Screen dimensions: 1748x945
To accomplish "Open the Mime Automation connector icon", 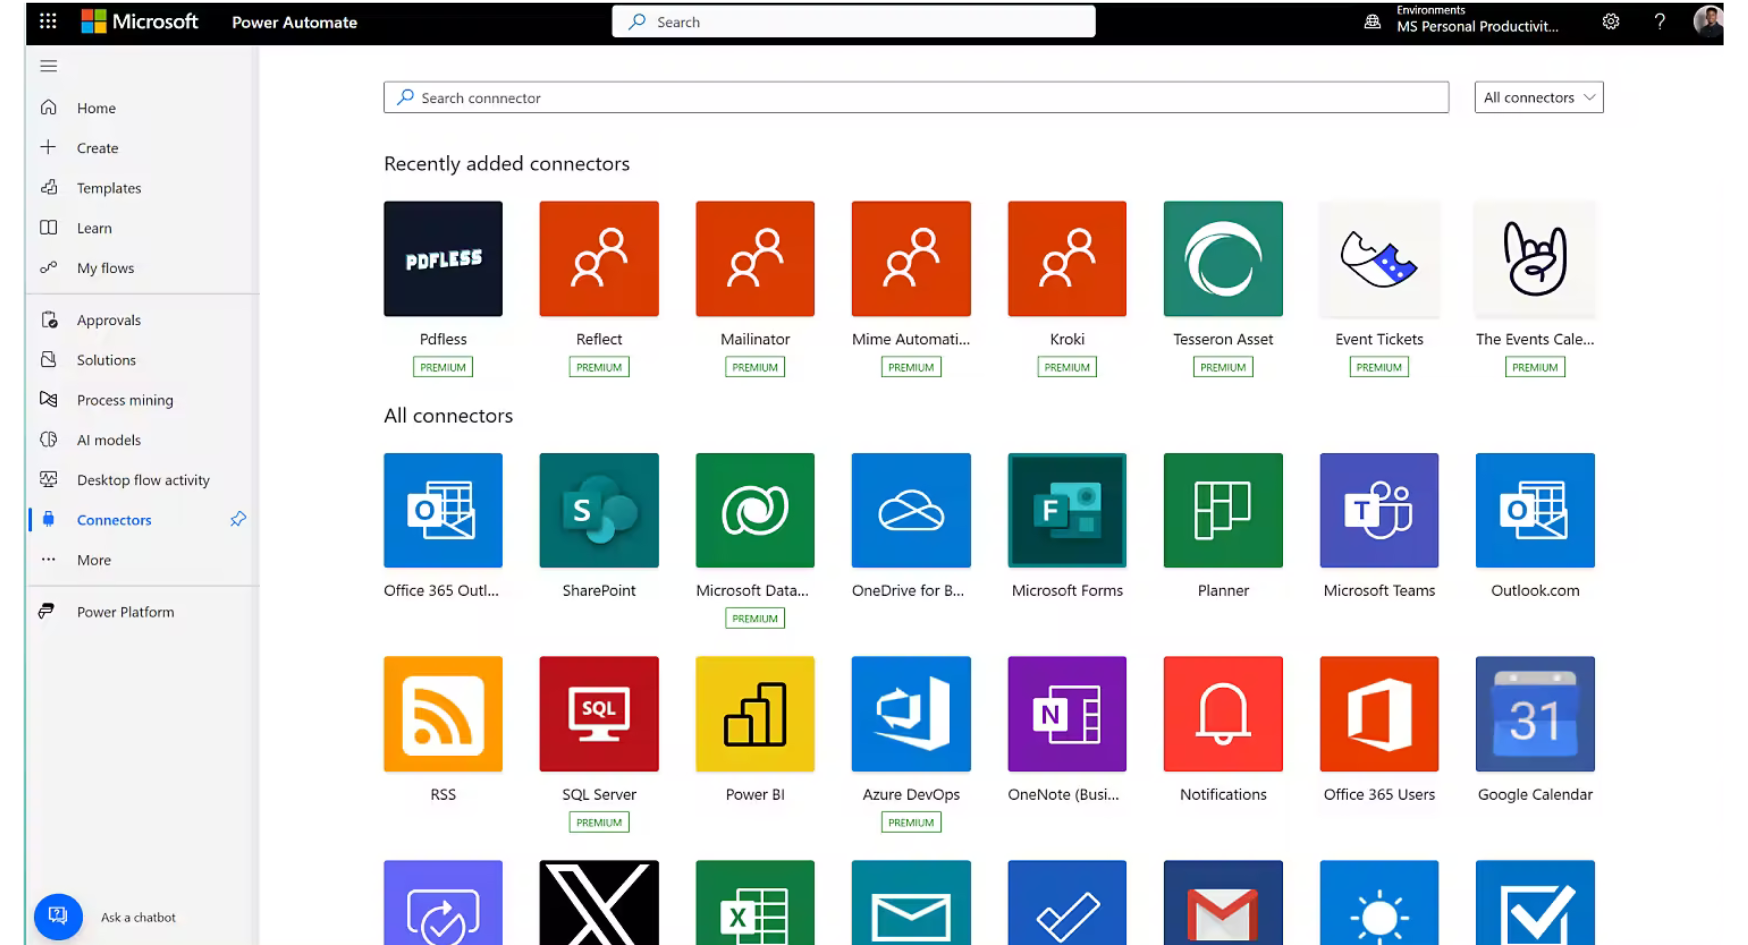I will [x=911, y=258].
